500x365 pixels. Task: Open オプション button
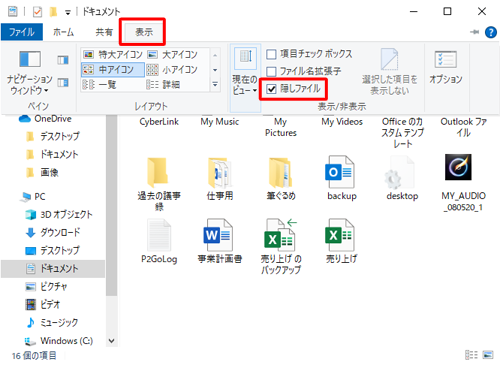446,67
